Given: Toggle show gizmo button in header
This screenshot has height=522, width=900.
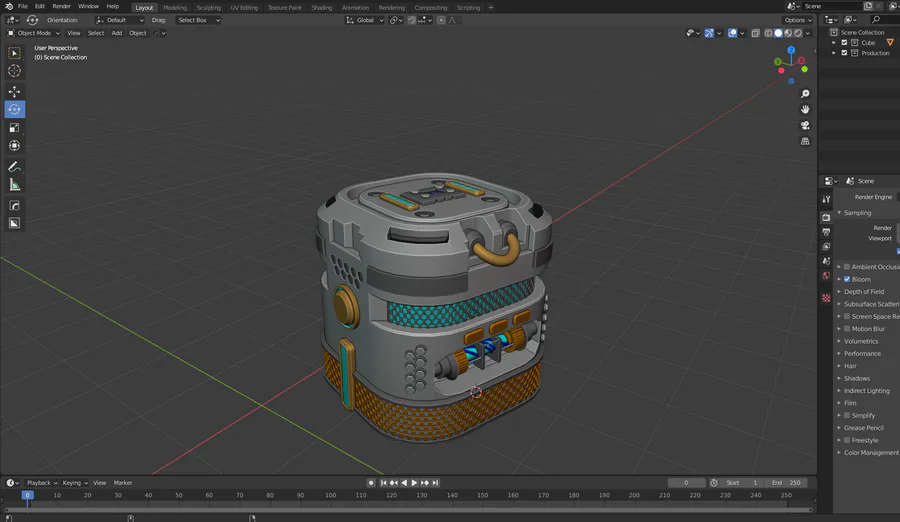Looking at the screenshot, I should click(709, 33).
